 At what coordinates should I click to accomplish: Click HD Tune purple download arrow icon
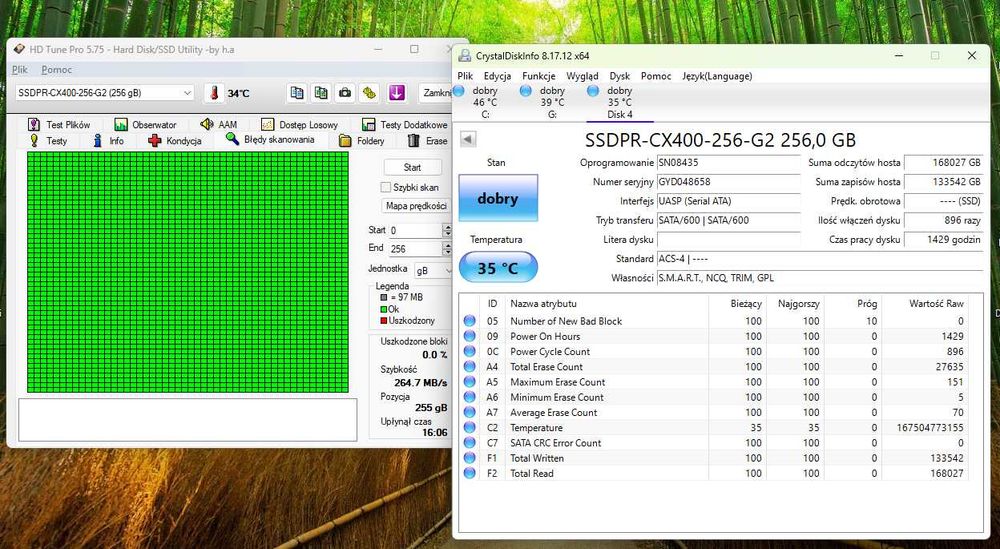(397, 92)
